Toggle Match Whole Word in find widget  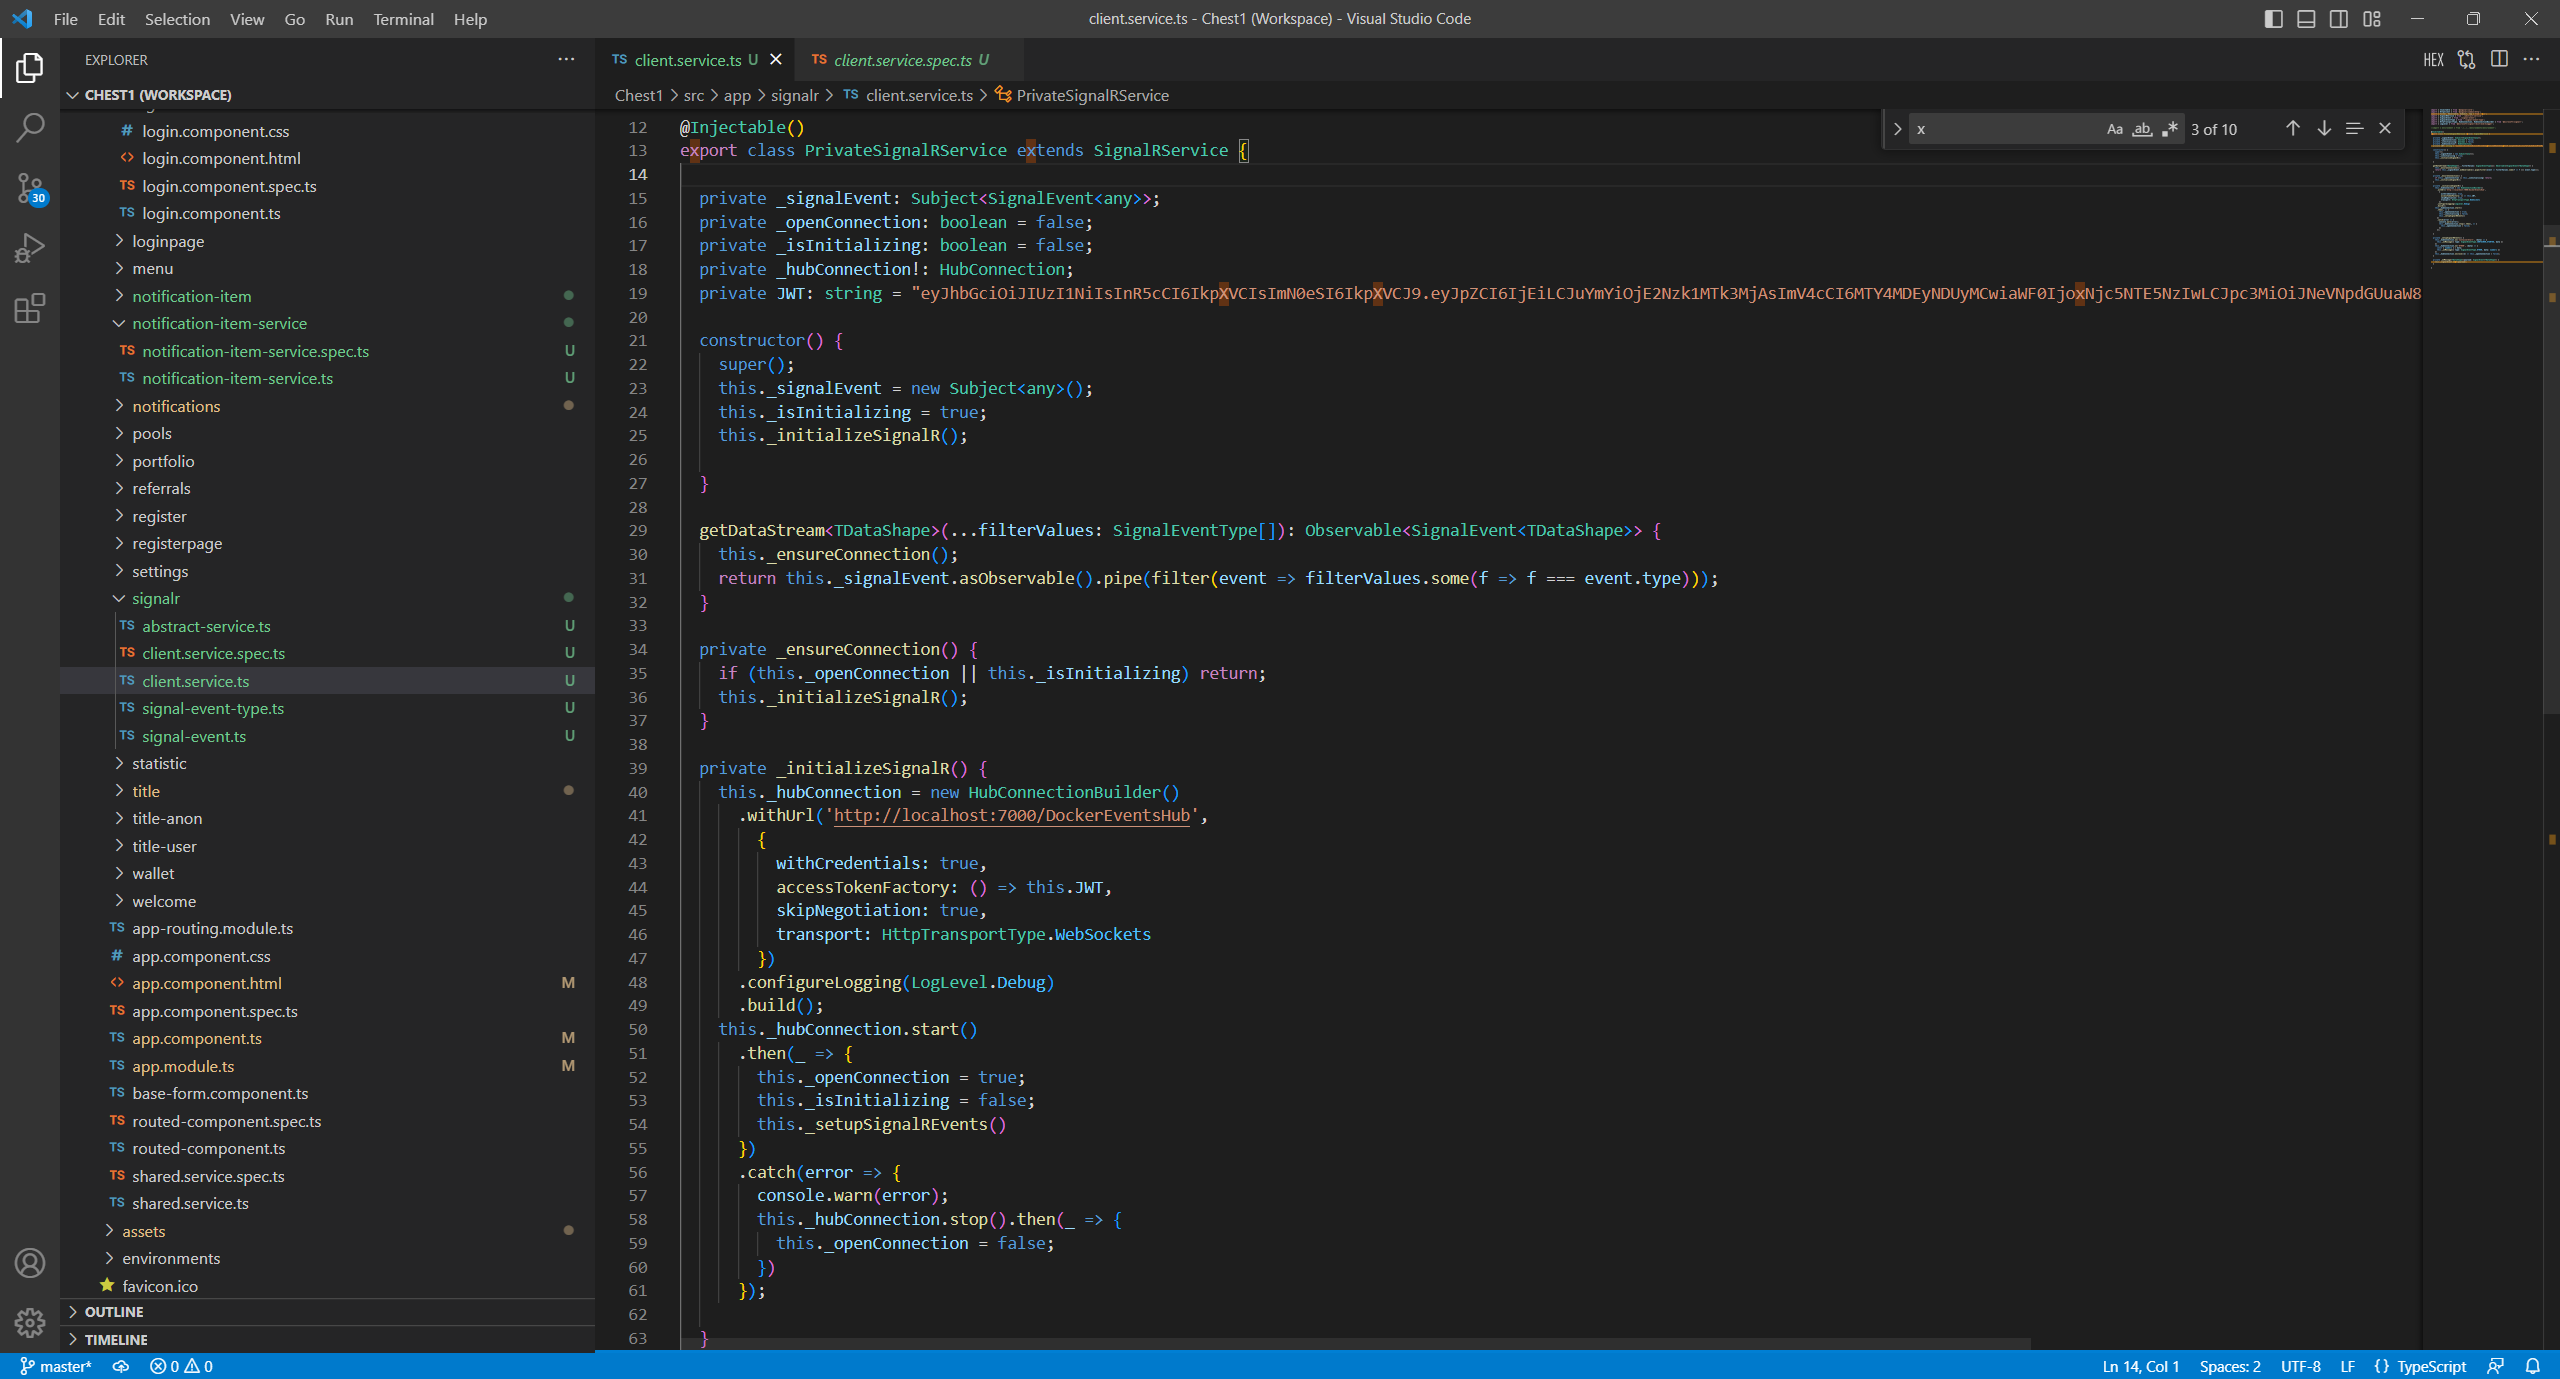(x=2141, y=129)
